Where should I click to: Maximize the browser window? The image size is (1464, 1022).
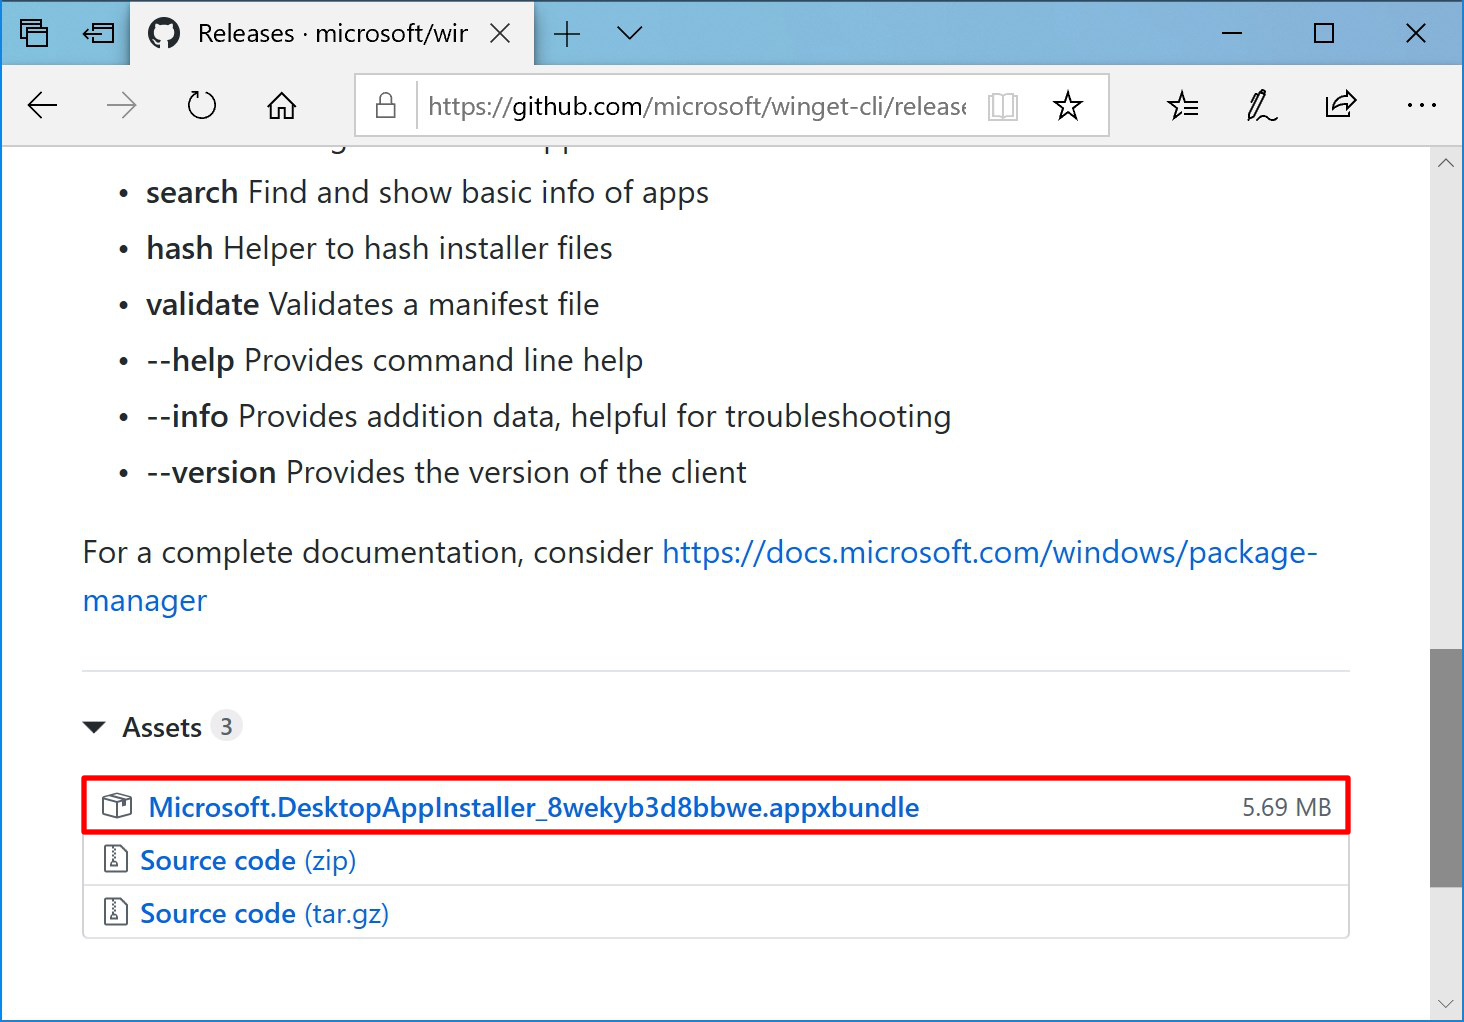click(1324, 33)
